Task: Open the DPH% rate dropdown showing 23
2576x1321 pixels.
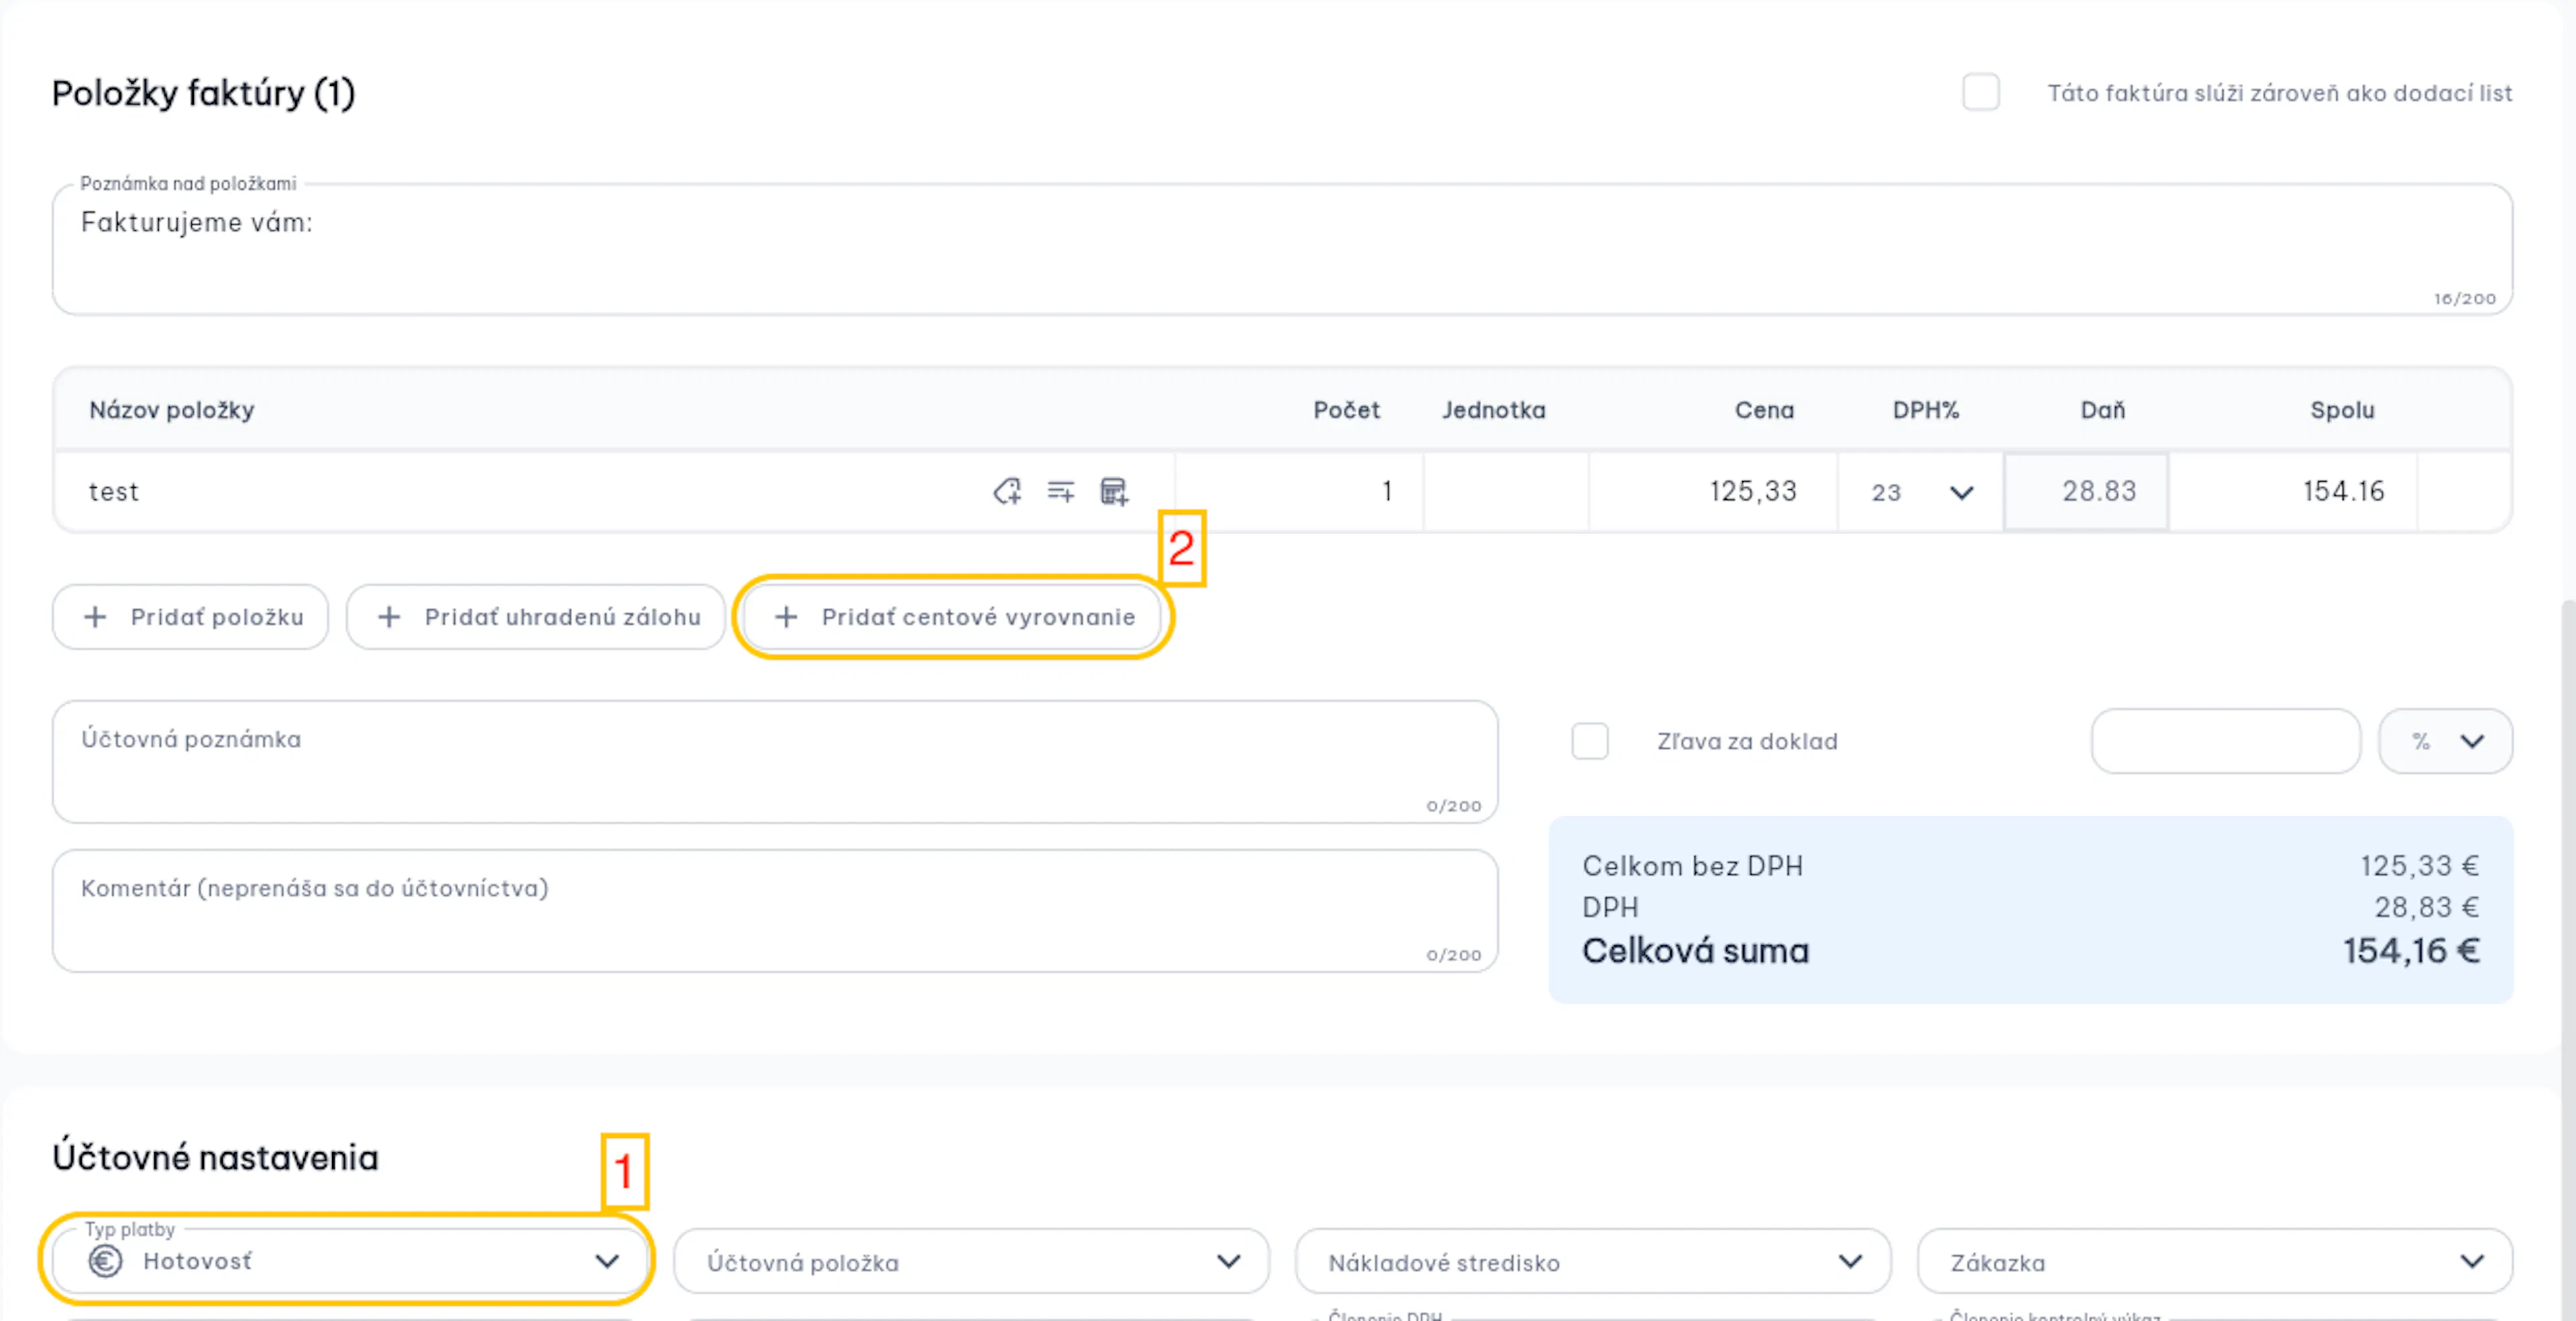Action: [1921, 492]
